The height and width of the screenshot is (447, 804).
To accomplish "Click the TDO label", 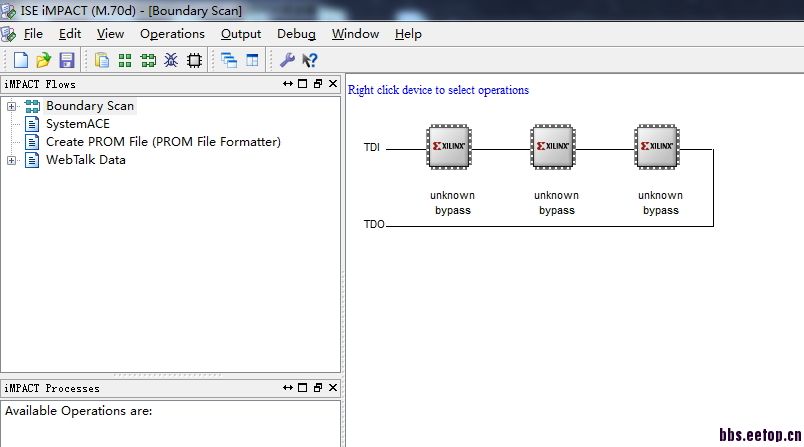I will pos(374,224).
